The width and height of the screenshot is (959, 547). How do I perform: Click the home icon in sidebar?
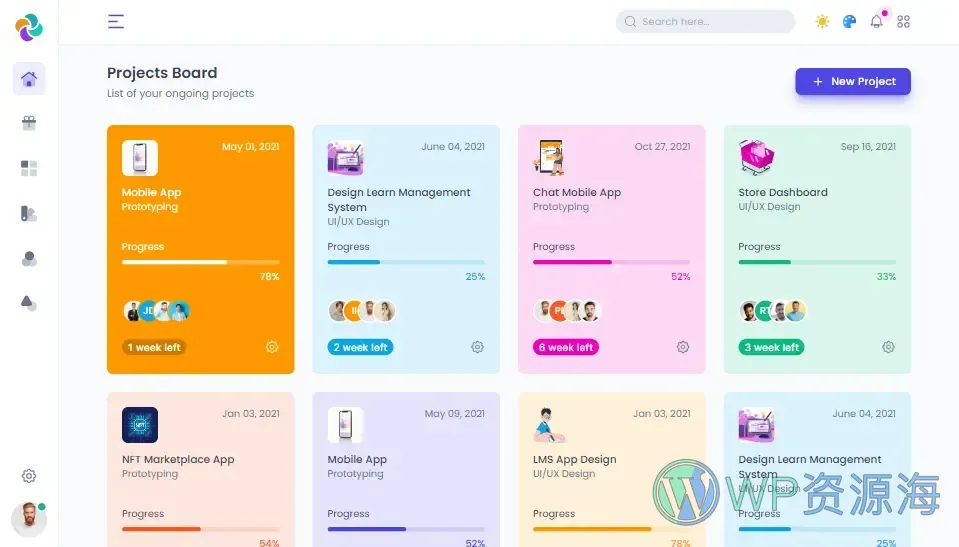tap(29, 79)
